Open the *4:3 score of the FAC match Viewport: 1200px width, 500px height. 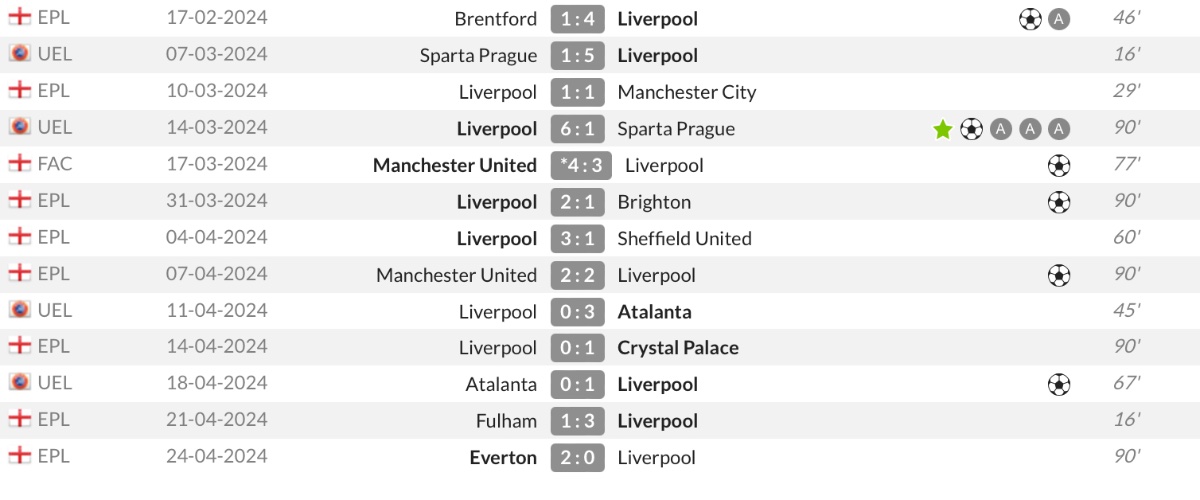581,165
